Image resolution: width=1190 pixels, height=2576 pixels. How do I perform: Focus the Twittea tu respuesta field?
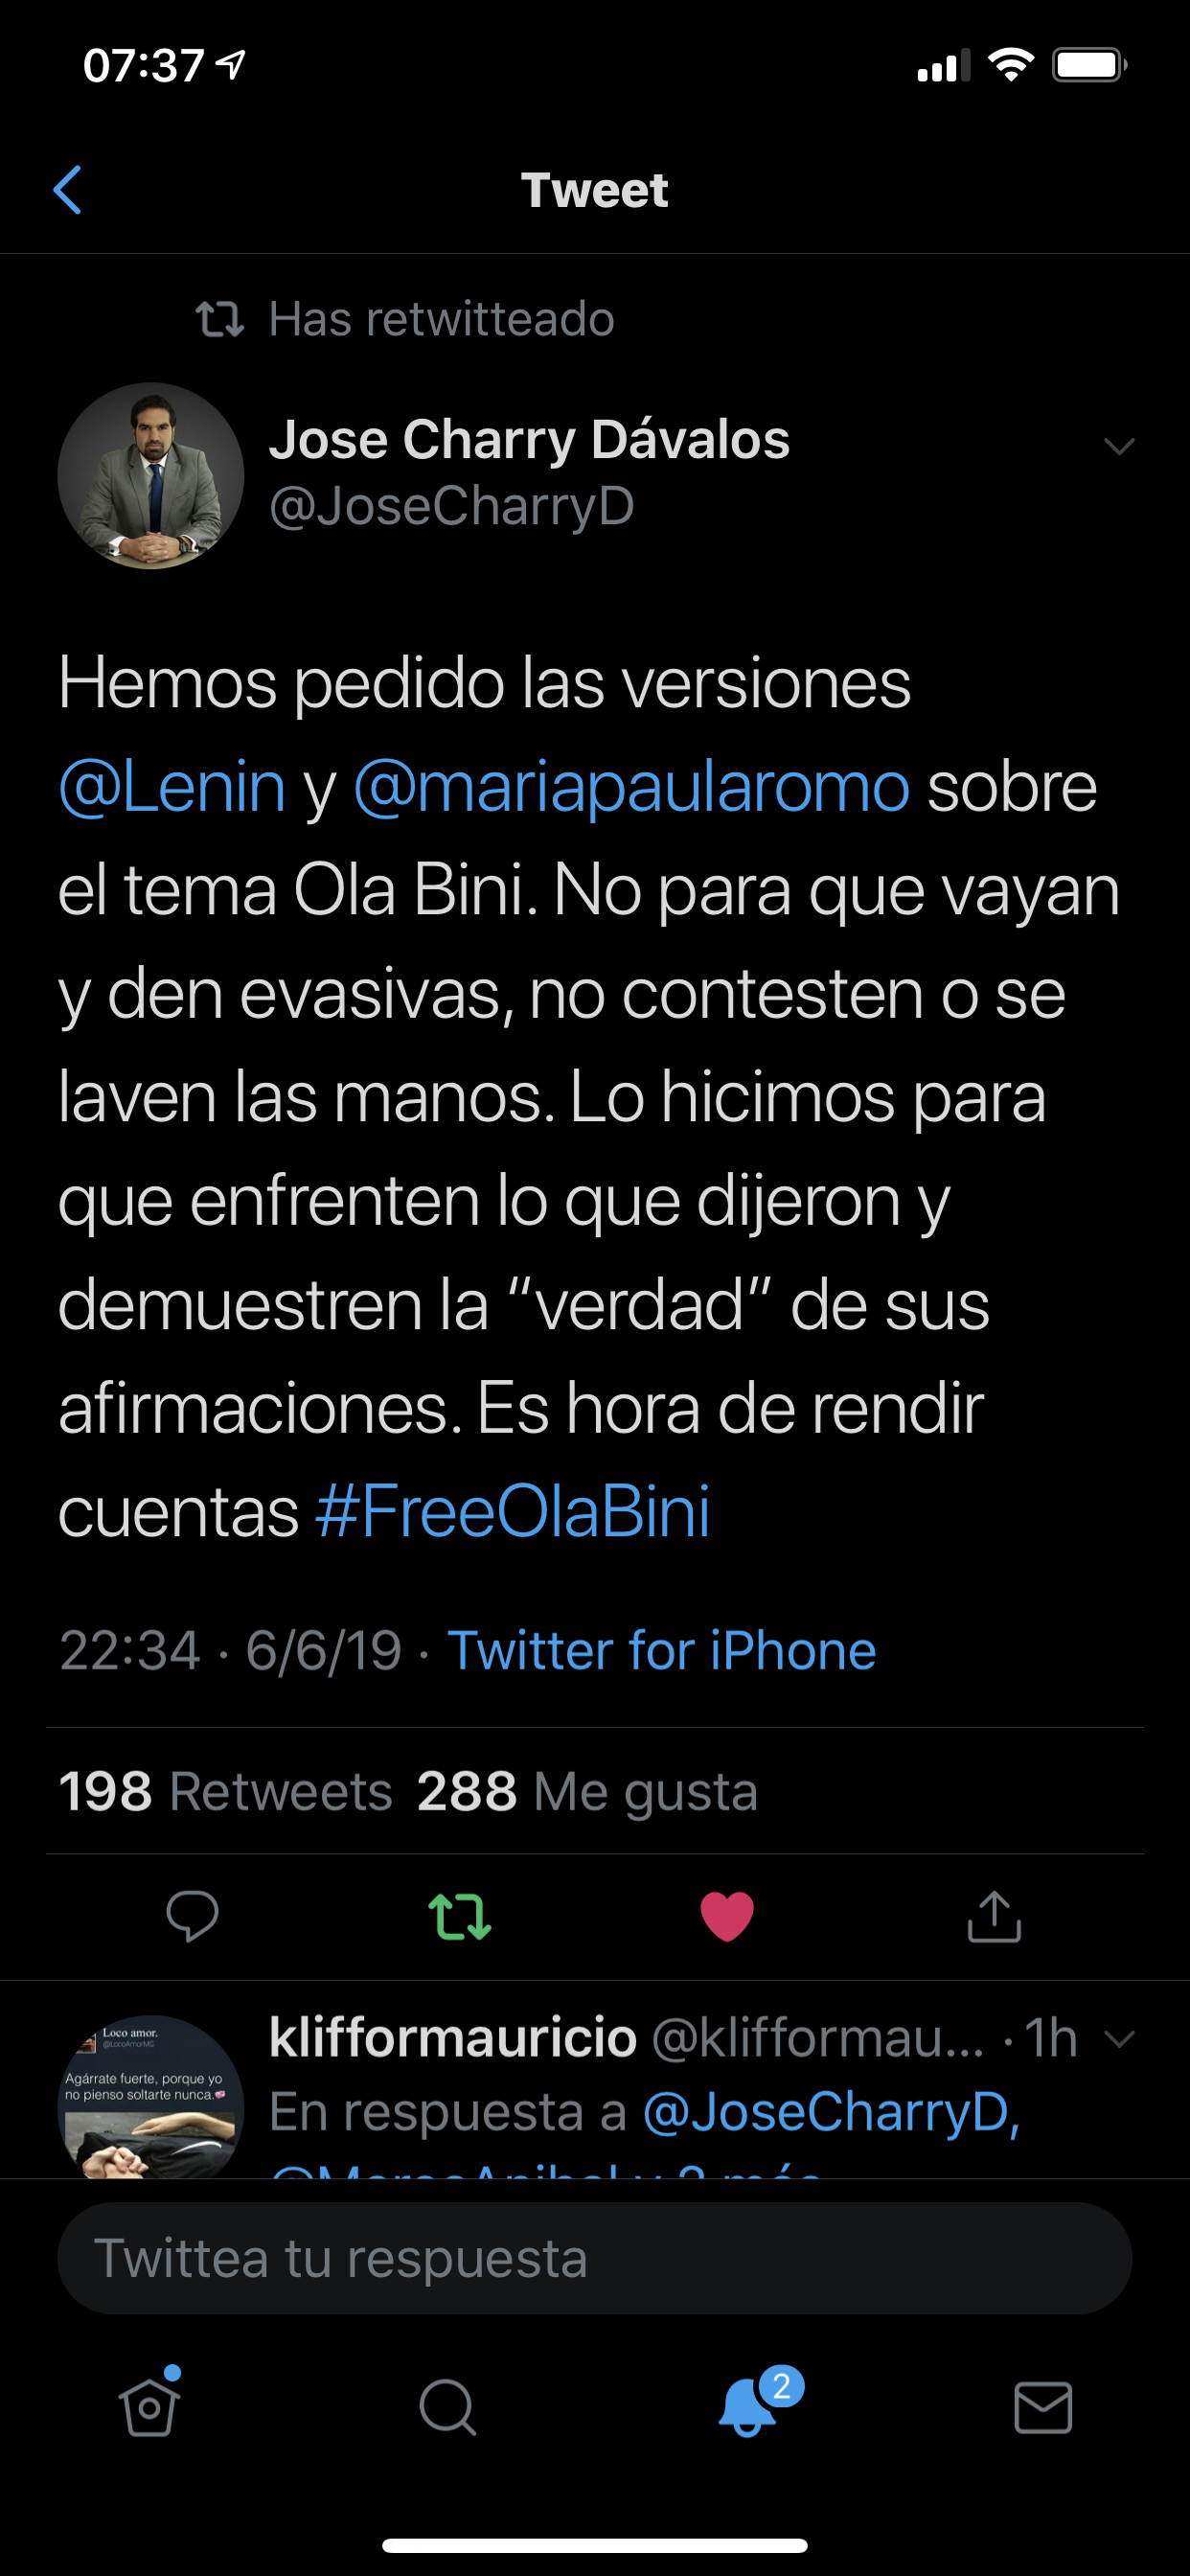(594, 2258)
